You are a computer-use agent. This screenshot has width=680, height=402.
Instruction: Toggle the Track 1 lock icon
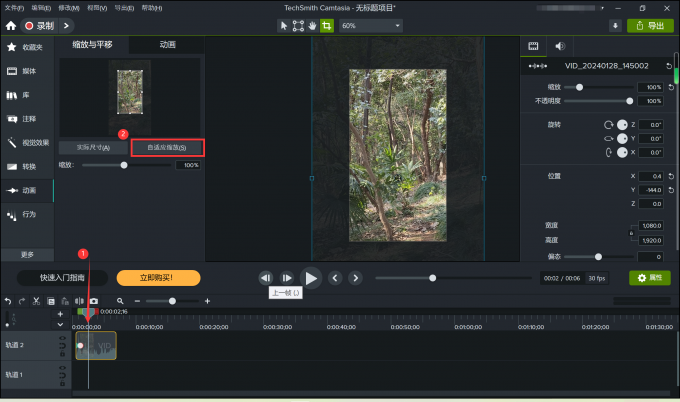pos(62,383)
